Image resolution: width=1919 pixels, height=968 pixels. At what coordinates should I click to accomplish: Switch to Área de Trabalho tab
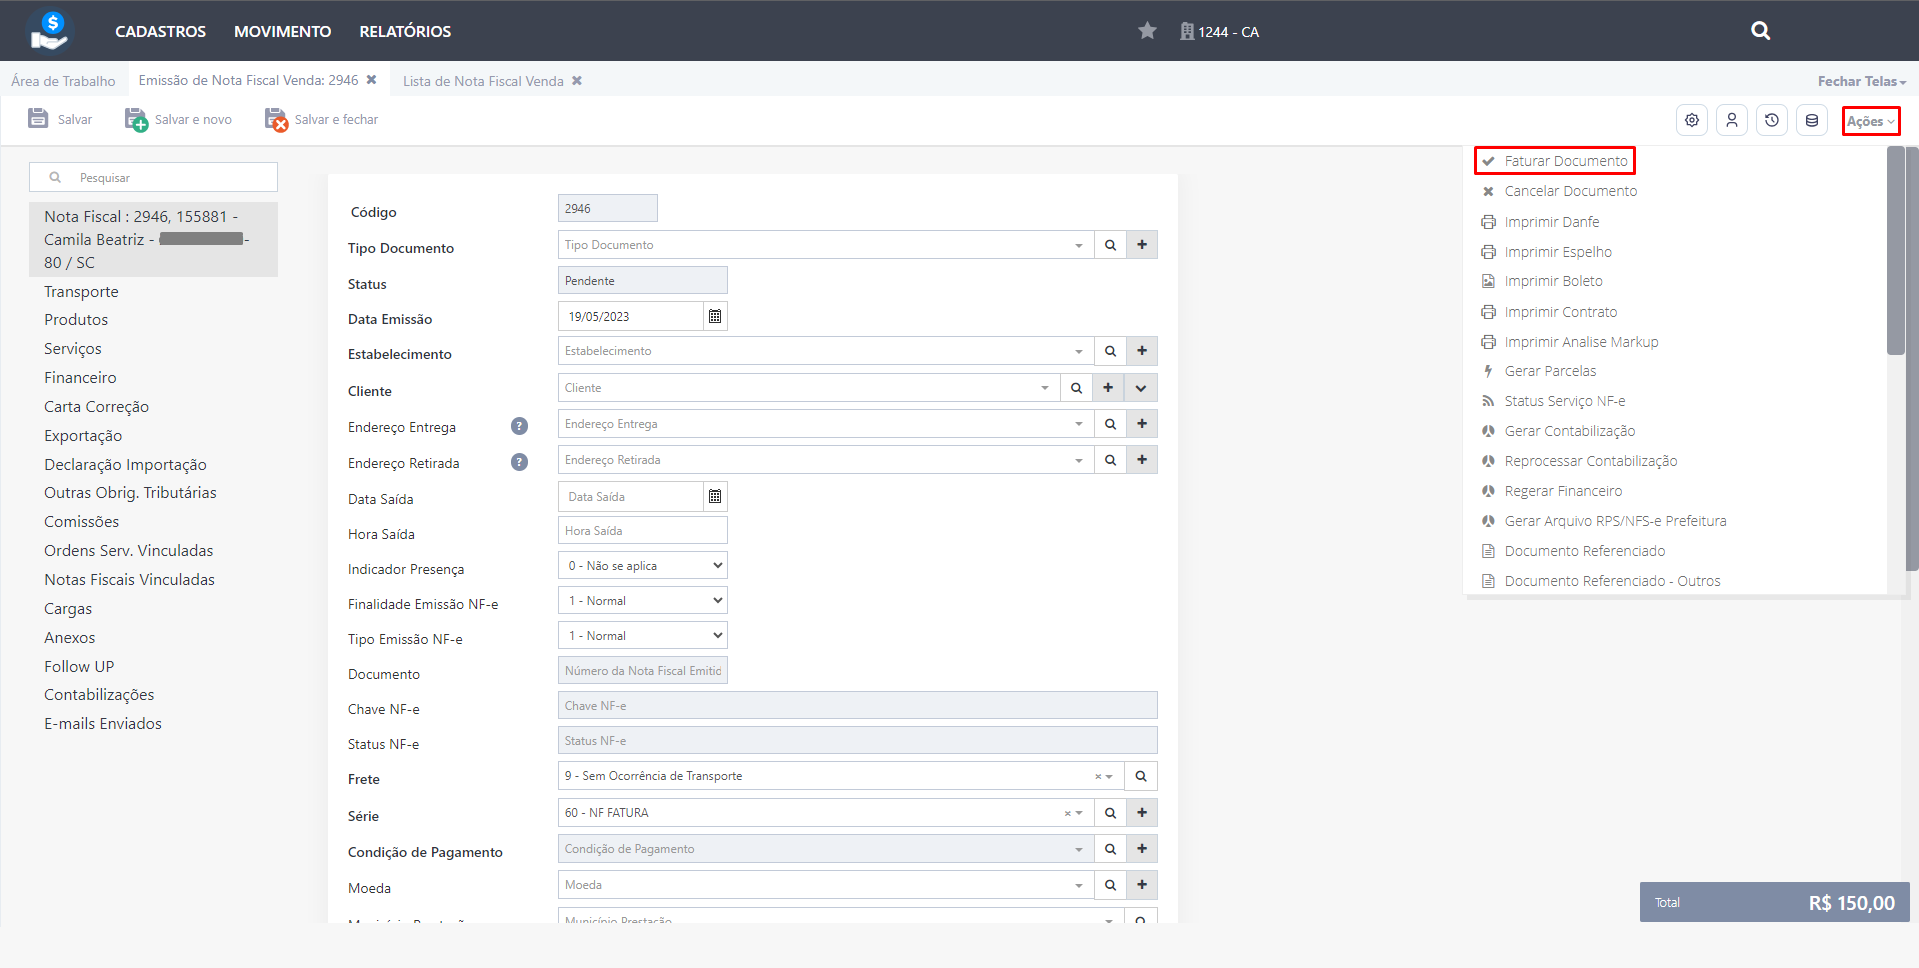(63, 81)
